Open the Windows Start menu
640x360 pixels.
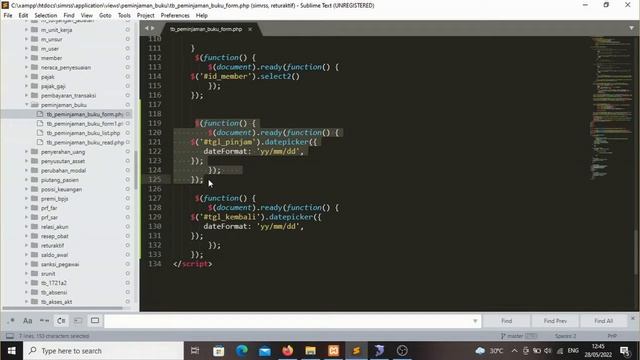tap(11, 351)
